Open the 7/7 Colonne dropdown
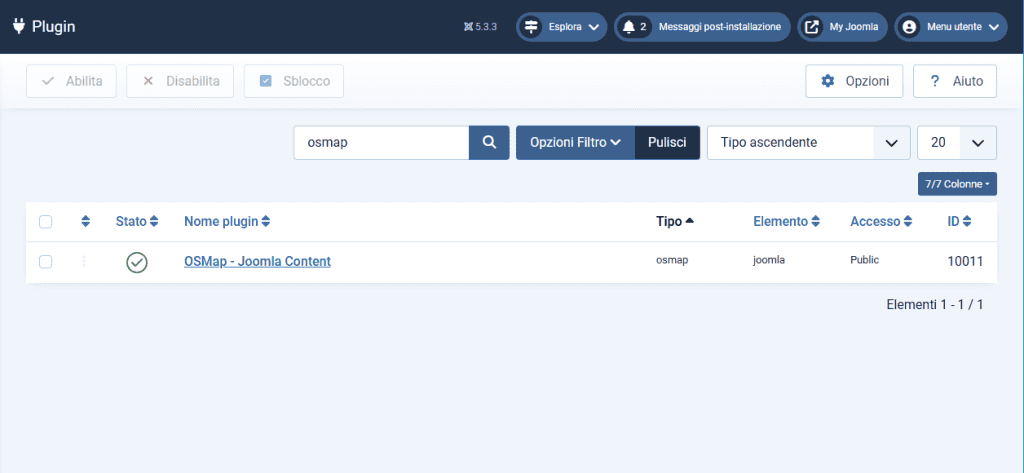Image resolution: width=1024 pixels, height=473 pixels. pos(957,184)
